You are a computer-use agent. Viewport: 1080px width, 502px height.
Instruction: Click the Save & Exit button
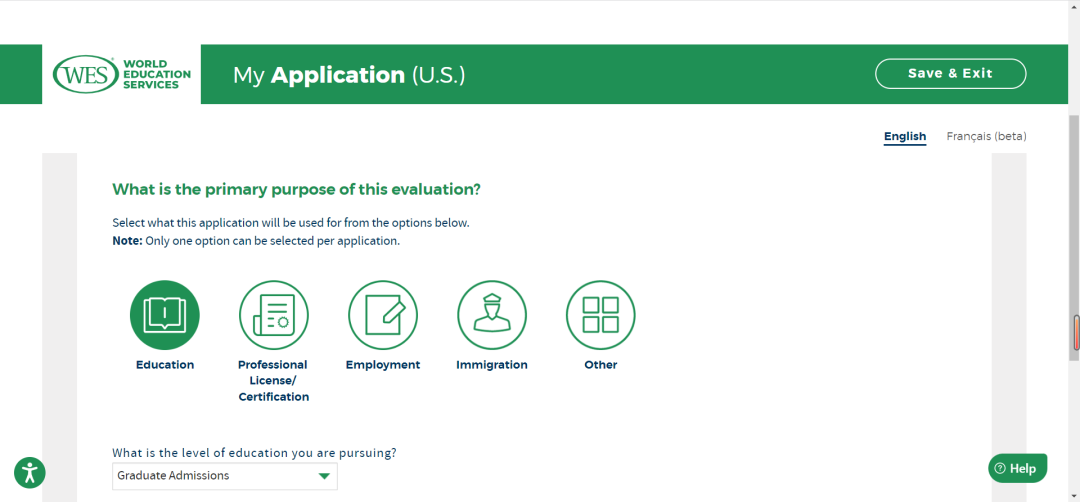coord(951,74)
